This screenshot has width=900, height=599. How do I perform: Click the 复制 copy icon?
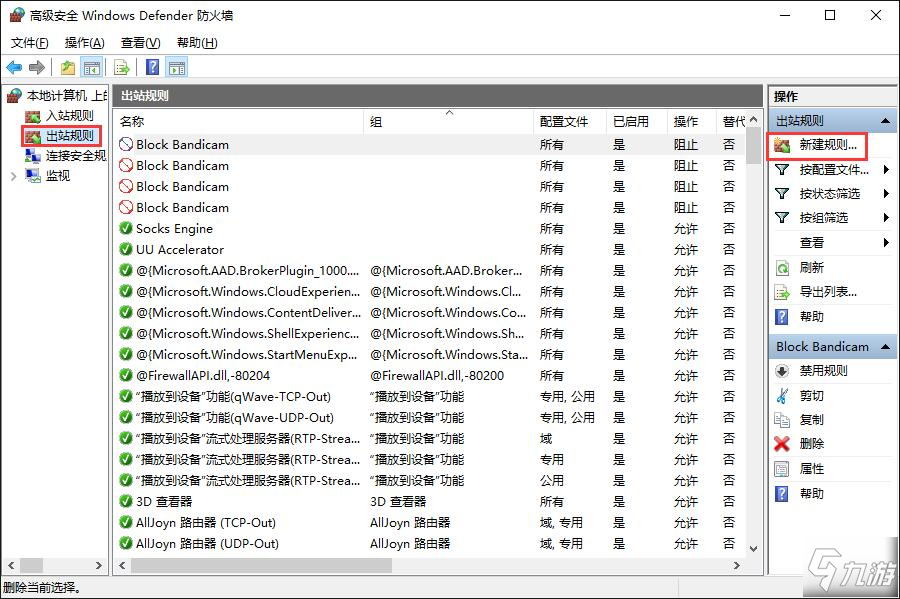(x=782, y=420)
